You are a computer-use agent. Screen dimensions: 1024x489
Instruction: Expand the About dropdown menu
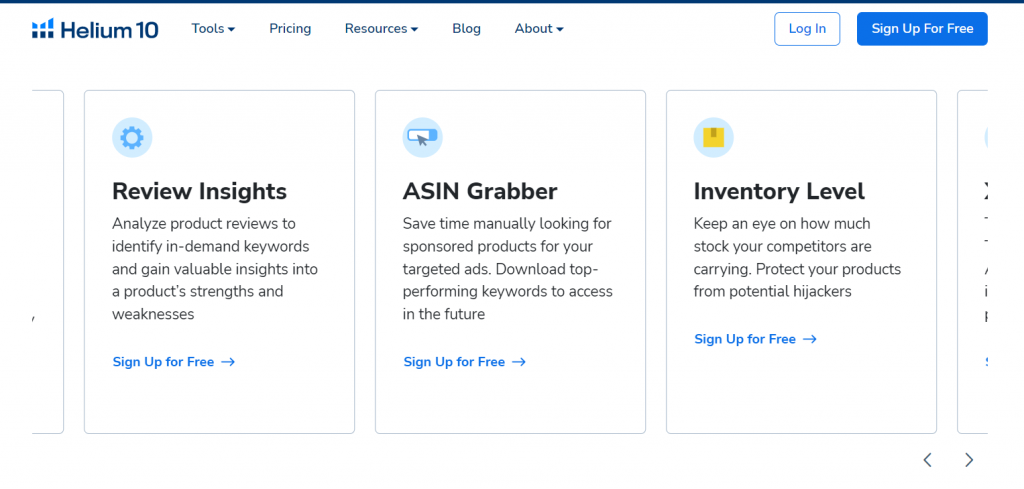pos(539,29)
